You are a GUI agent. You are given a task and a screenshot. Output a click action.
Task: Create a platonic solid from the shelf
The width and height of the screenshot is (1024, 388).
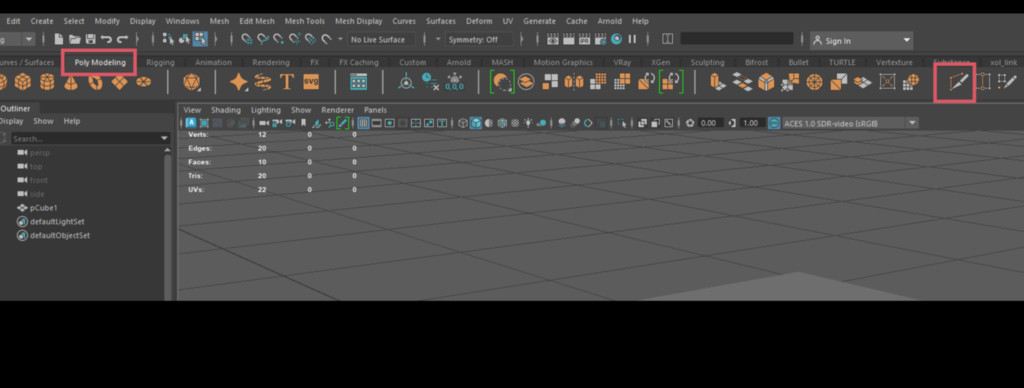[191, 82]
